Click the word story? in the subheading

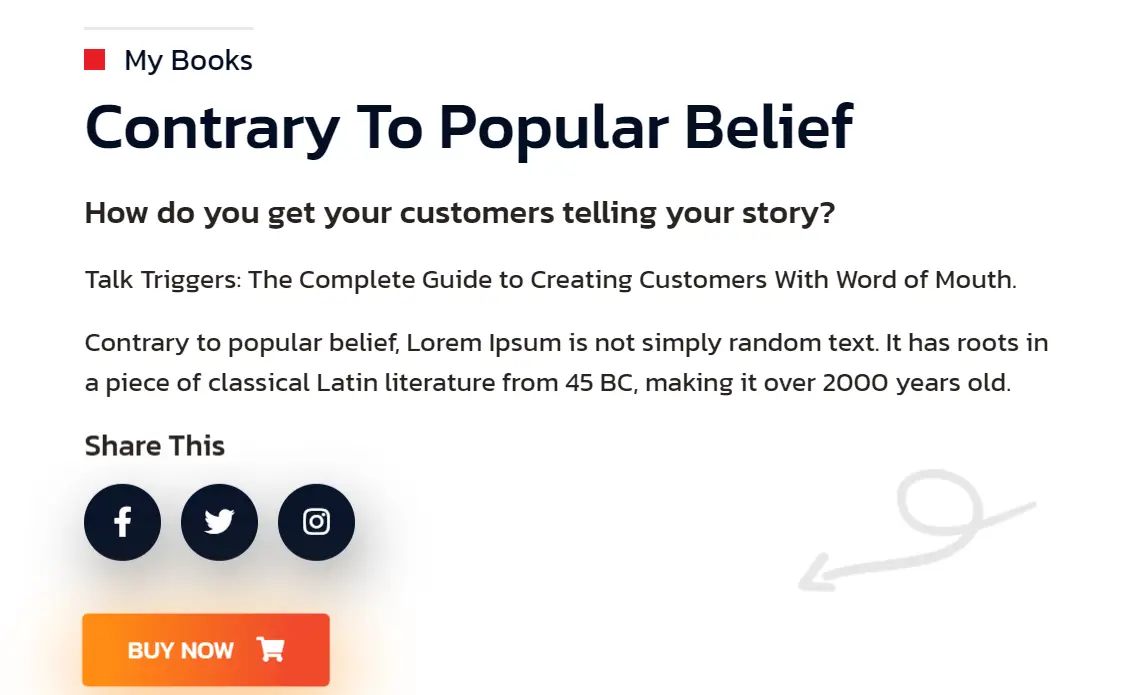point(789,214)
